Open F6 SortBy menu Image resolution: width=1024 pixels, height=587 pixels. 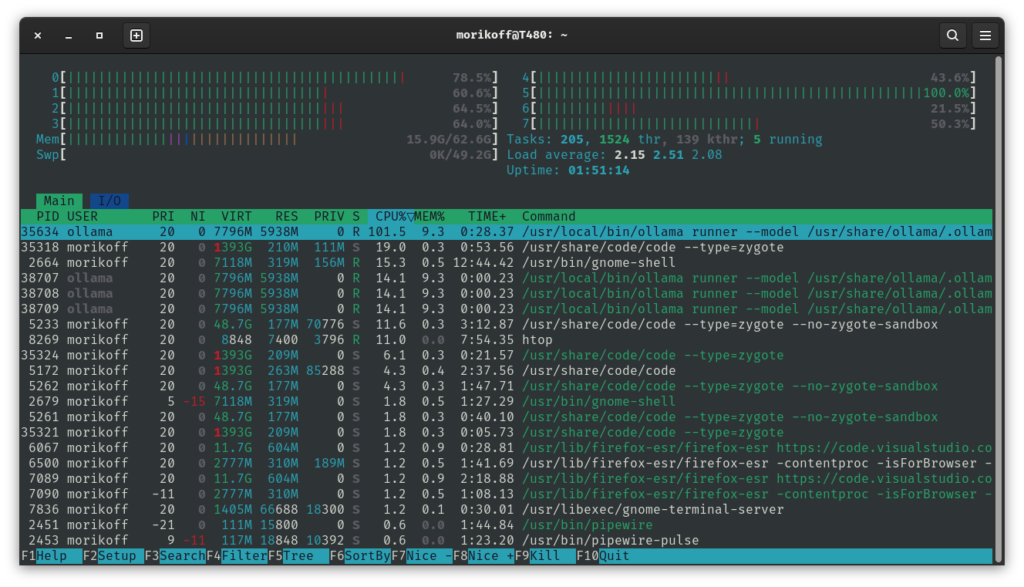point(360,556)
